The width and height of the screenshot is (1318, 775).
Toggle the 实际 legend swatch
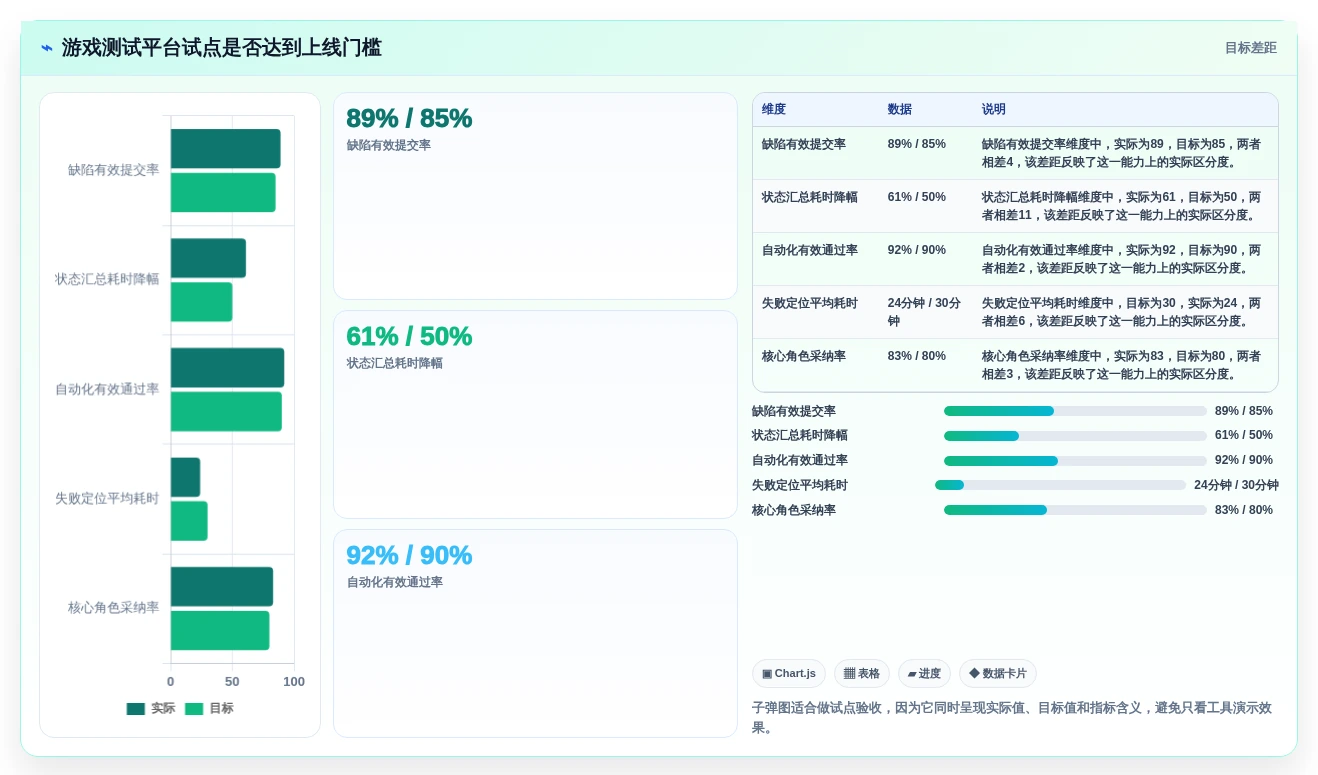pyautogui.click(x=136, y=709)
